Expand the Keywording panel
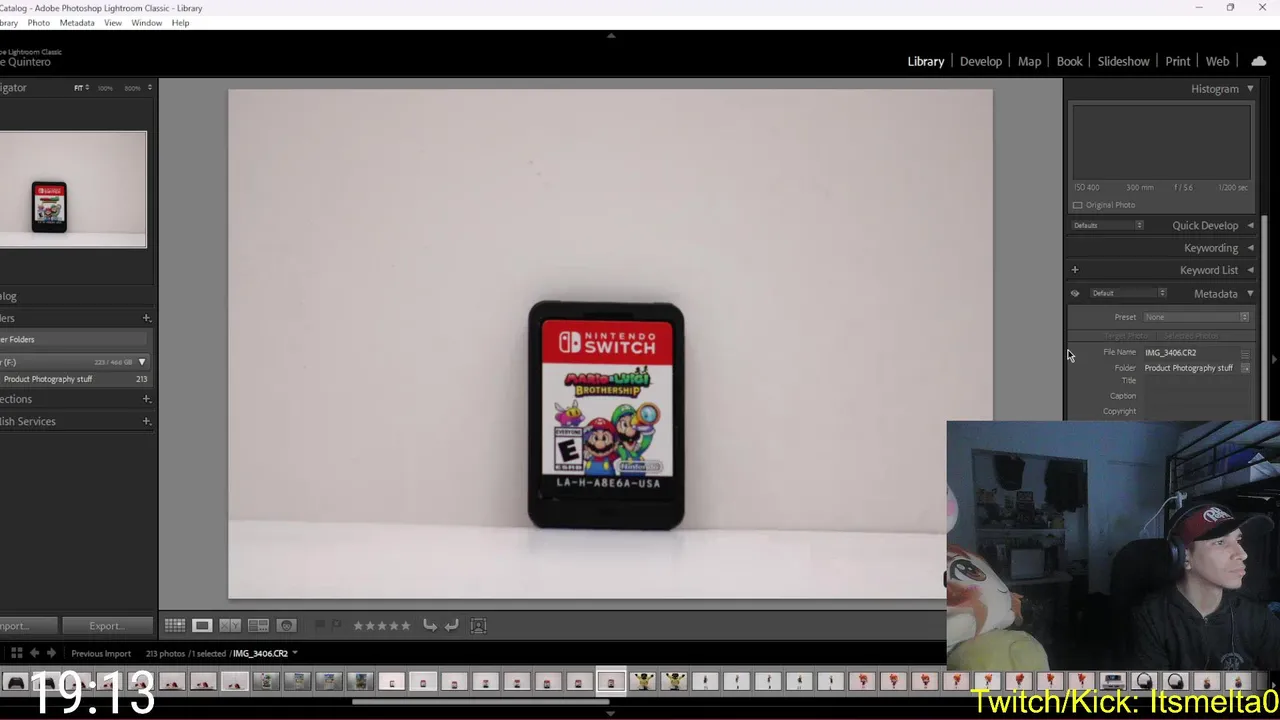Screen dimensions: 1280x720 1250,248
